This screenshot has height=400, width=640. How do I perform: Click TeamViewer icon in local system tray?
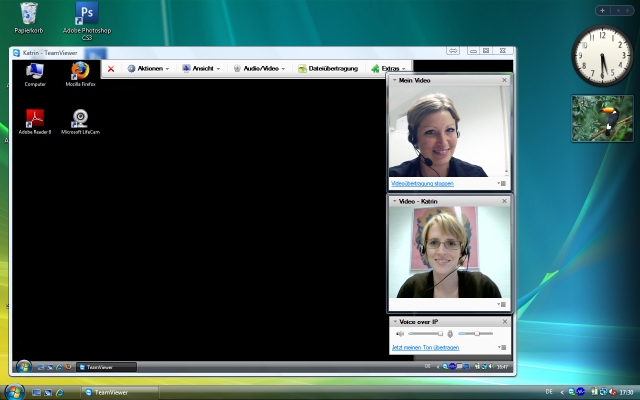pyautogui.click(x=572, y=392)
